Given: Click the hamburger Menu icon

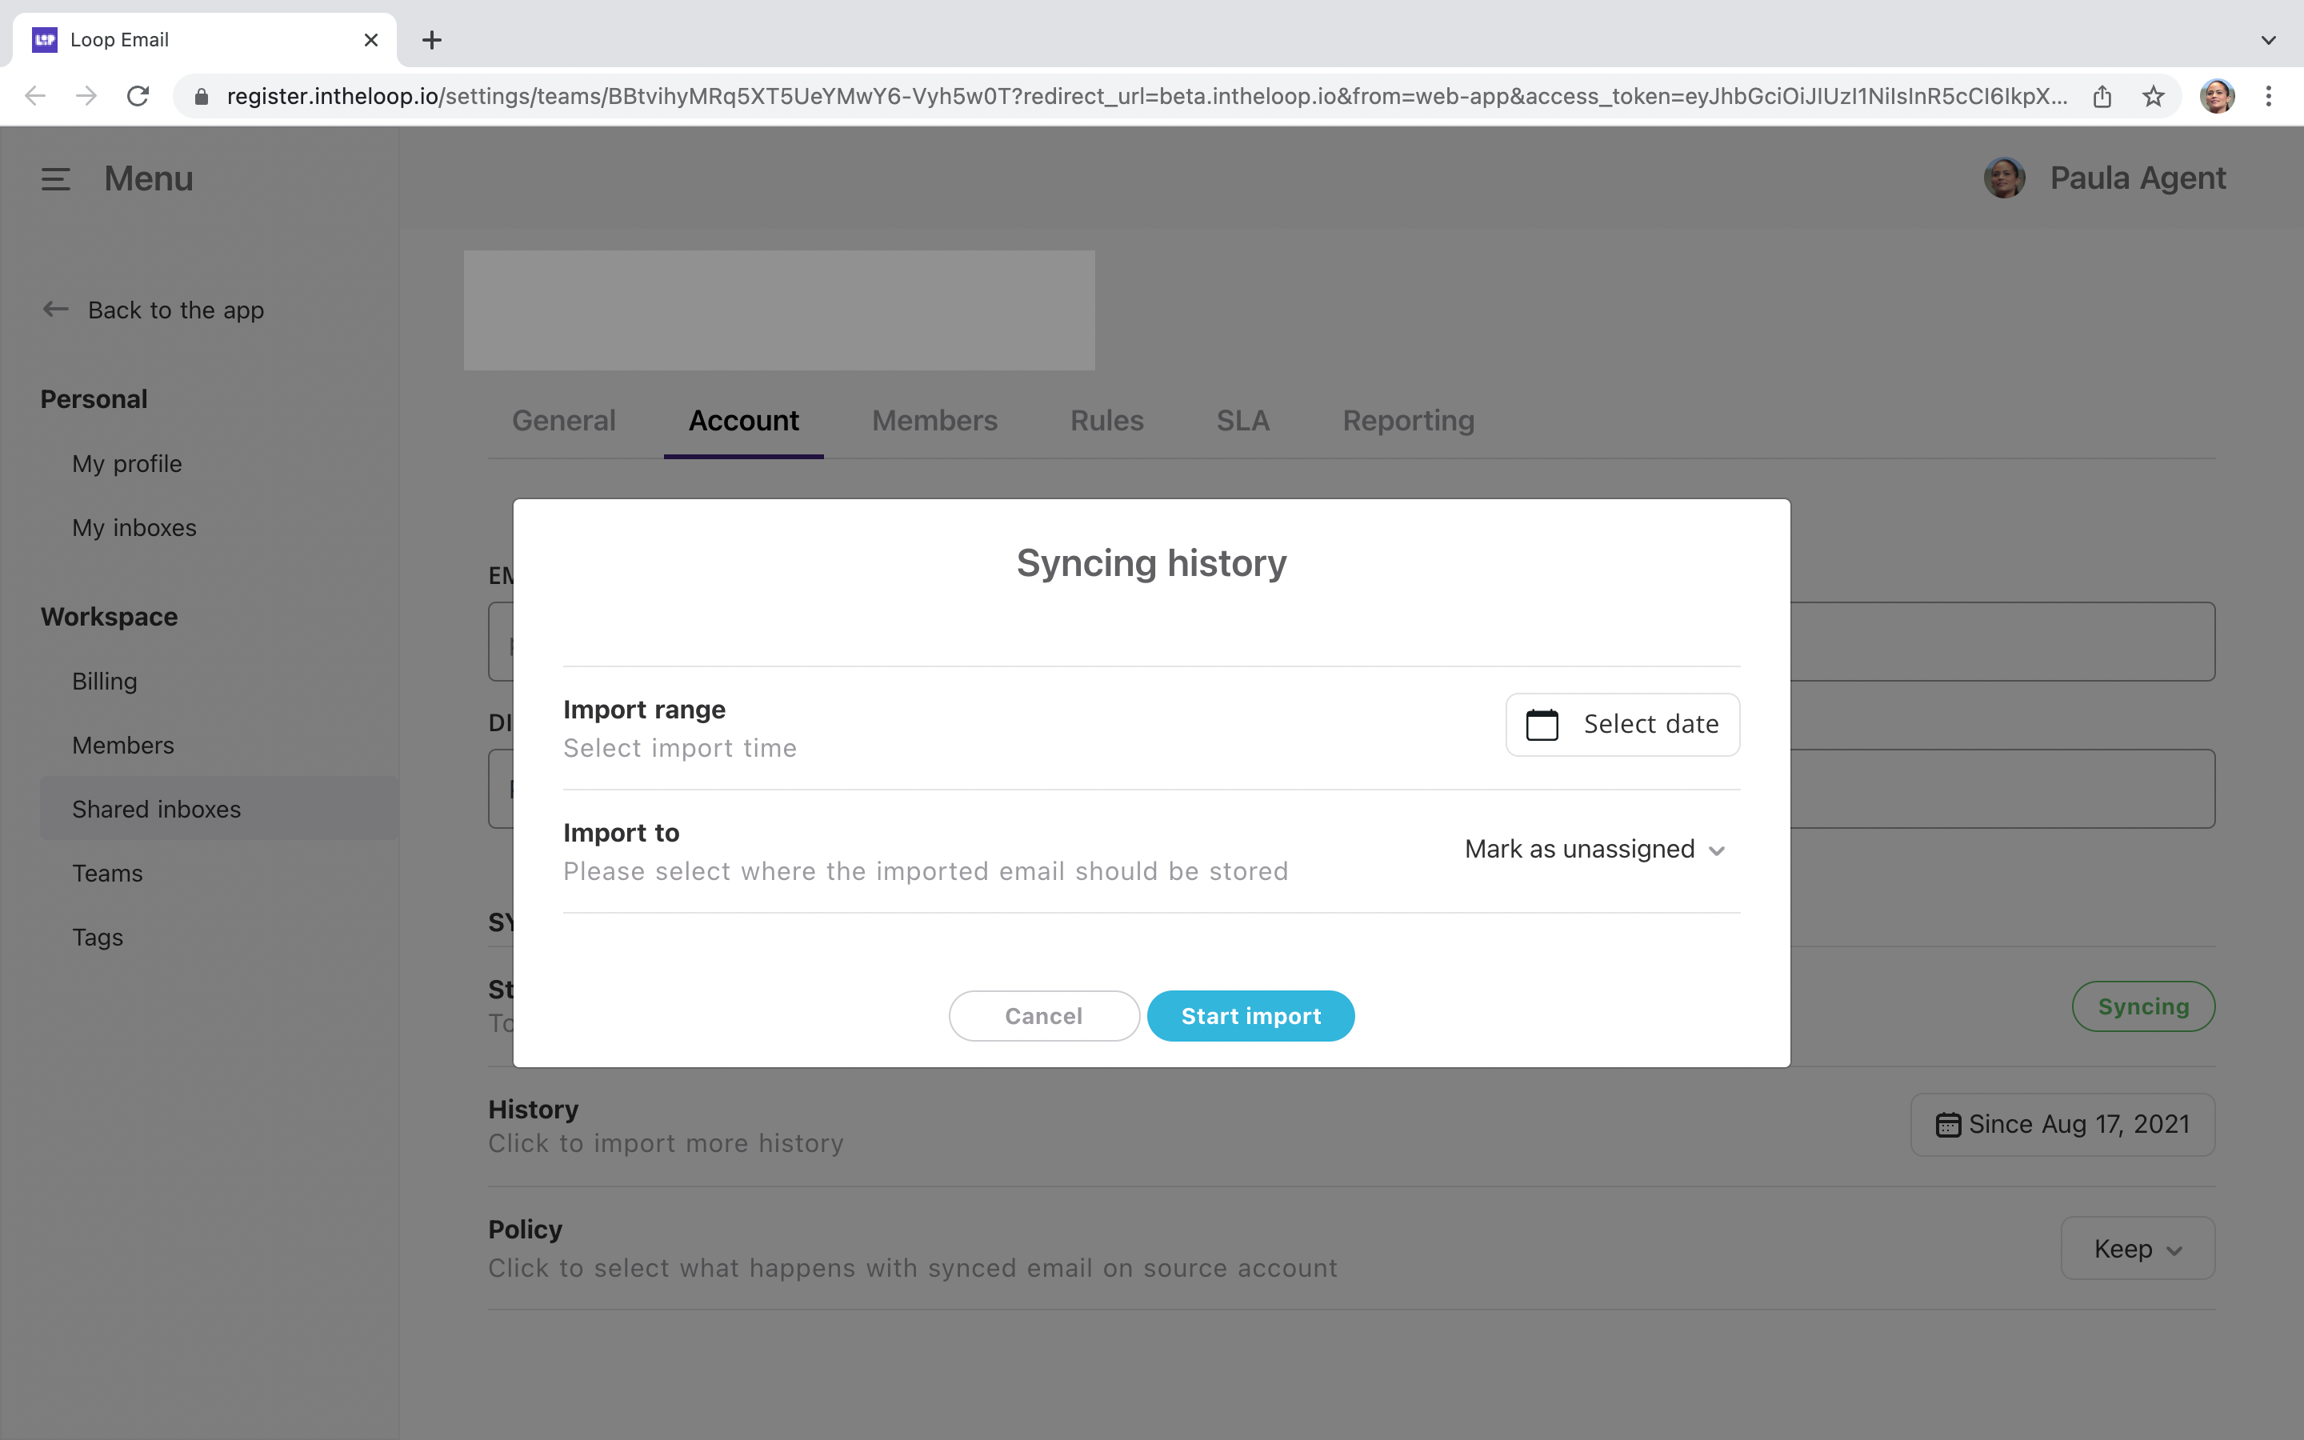Looking at the screenshot, I should 55,179.
